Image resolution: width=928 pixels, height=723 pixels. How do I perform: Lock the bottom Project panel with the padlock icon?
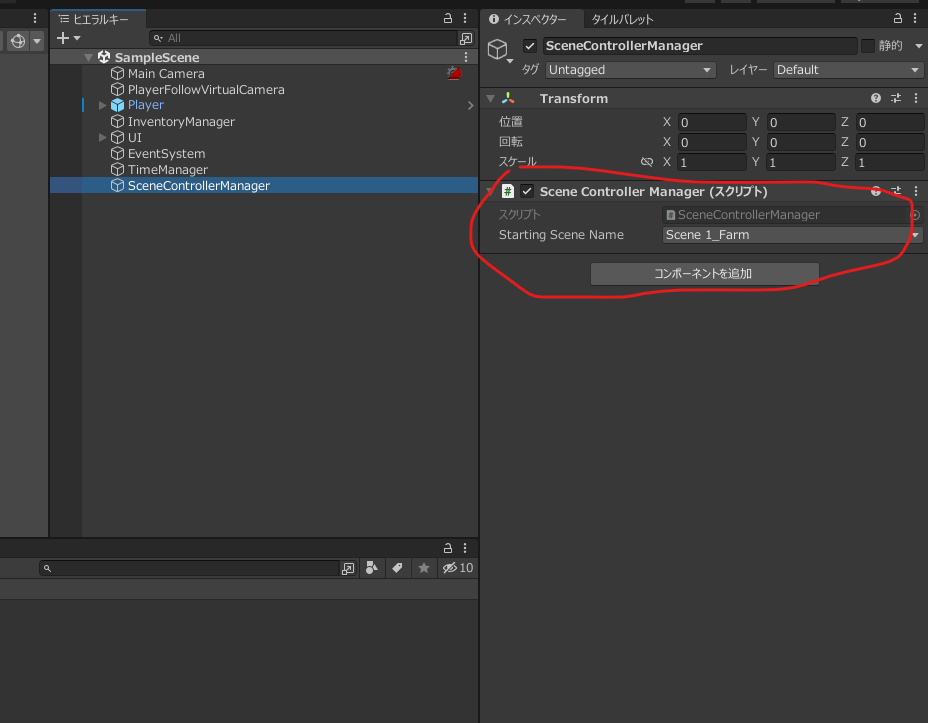click(x=448, y=548)
